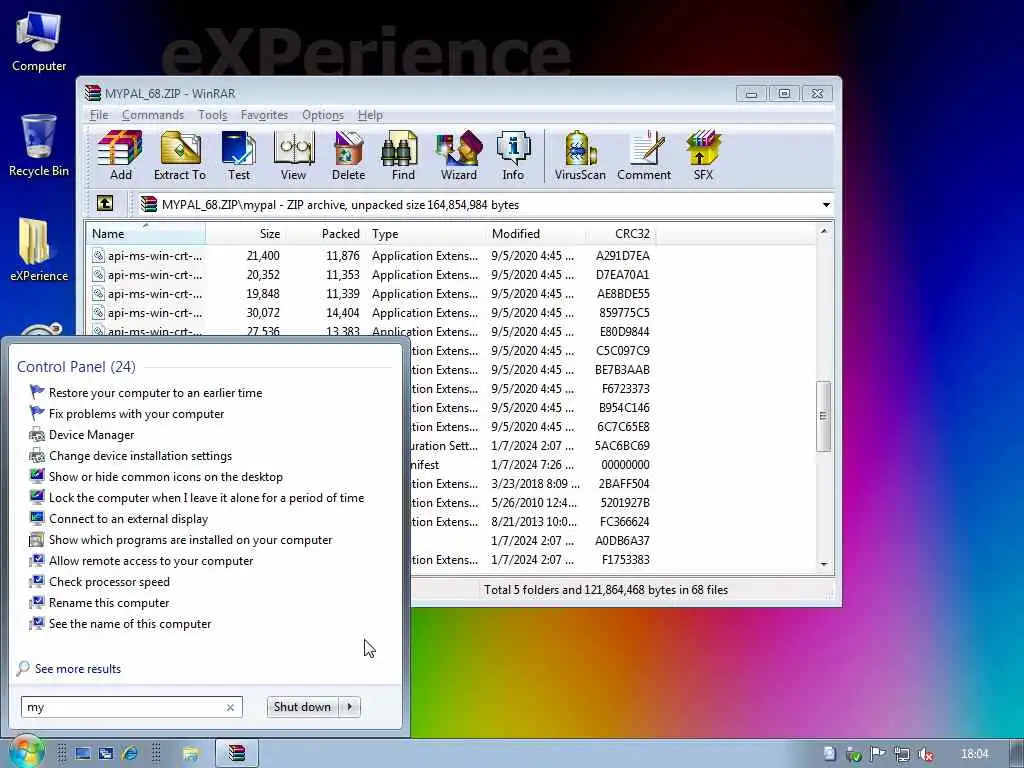The height and width of the screenshot is (768, 1024).
Task: Open Connect to an external display
Action: [129, 519]
